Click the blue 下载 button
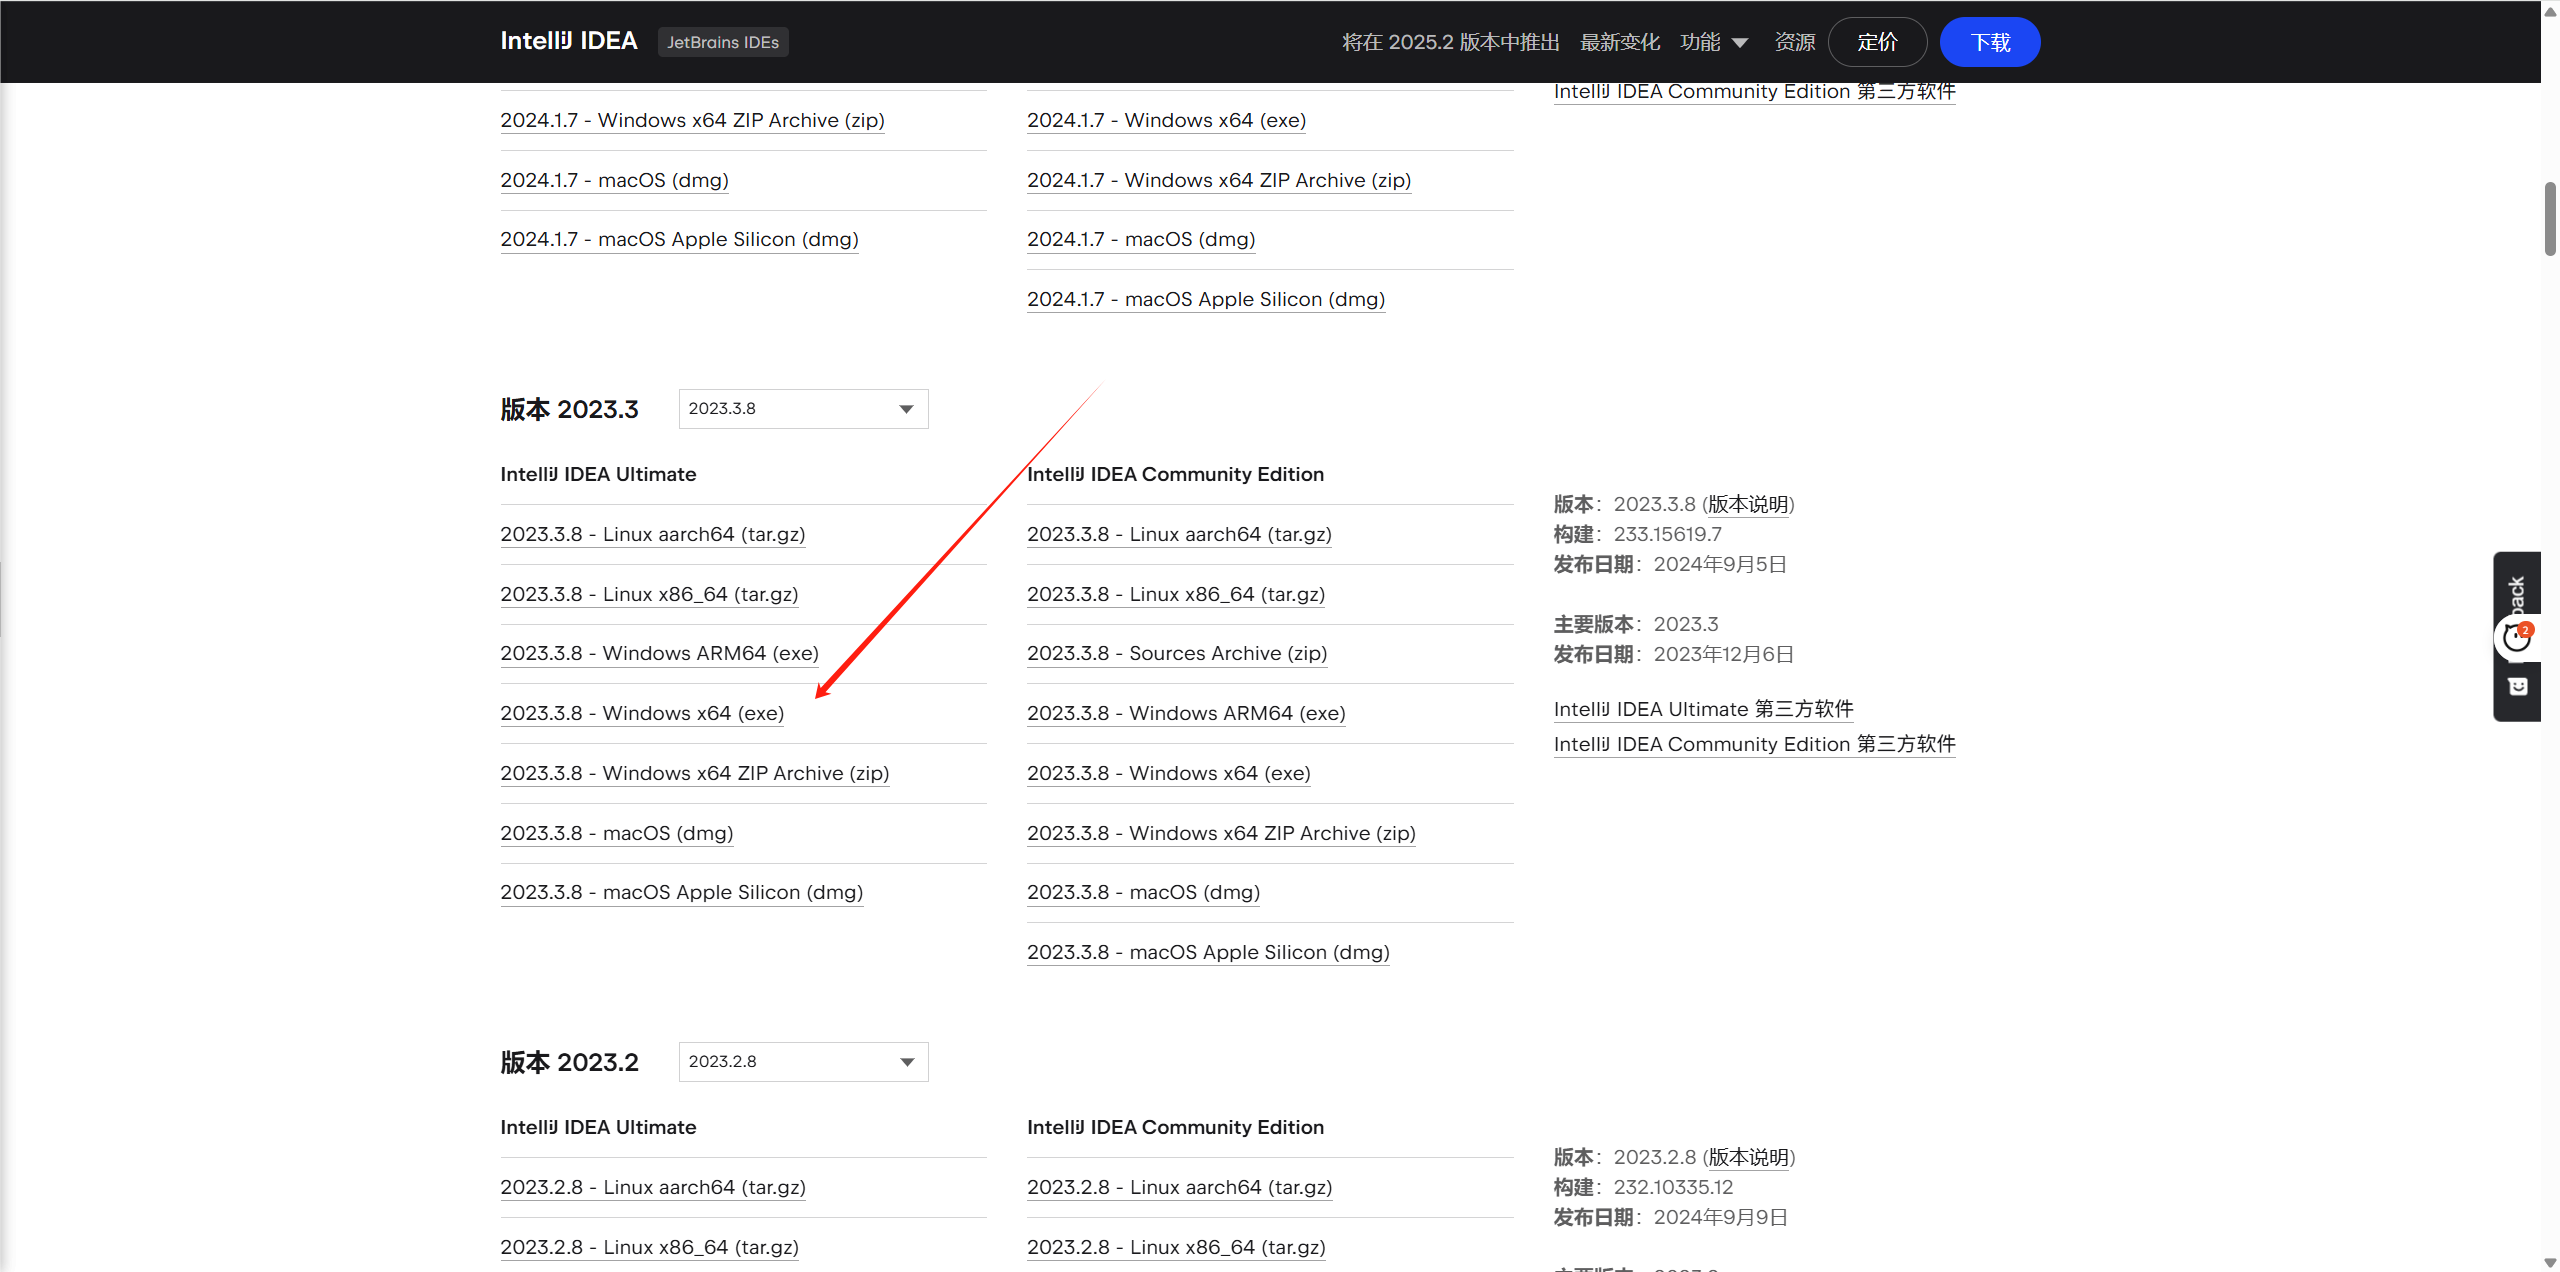 point(1989,42)
